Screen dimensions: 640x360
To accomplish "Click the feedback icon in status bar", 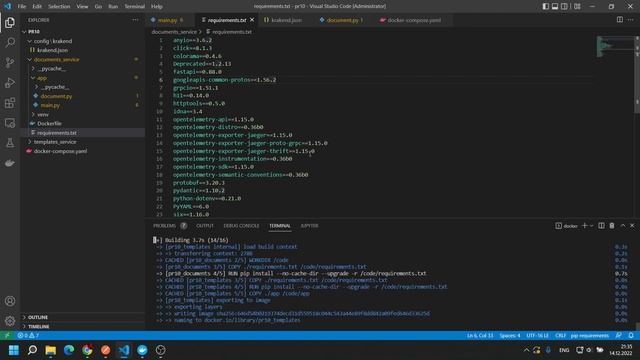I will click(619, 336).
